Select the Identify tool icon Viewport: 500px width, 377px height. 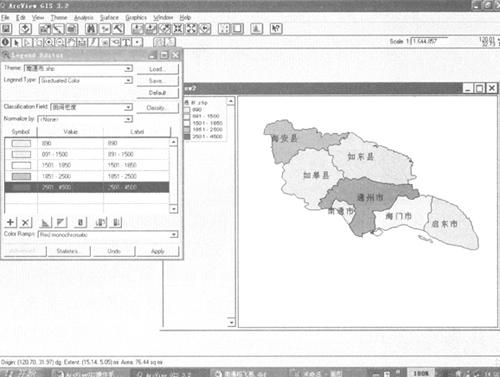[x=6, y=42]
